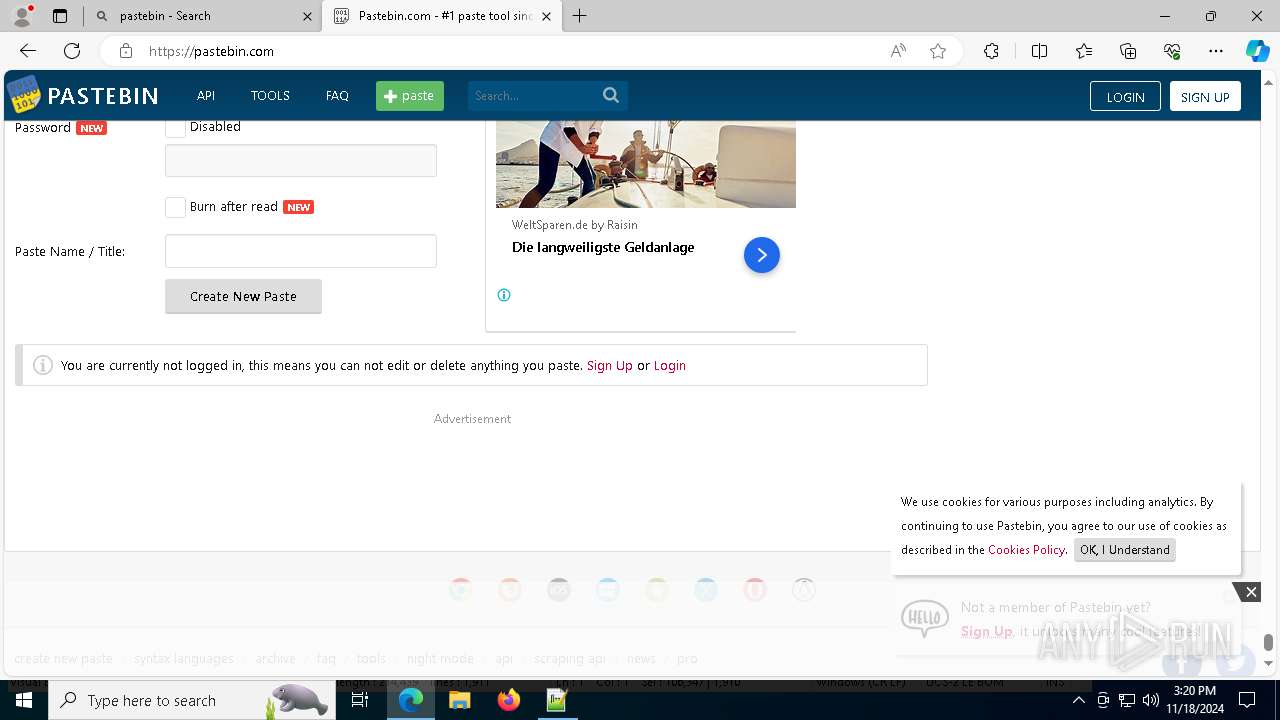
Task: Click OK, I Understand cookie button
Action: pyautogui.click(x=1124, y=550)
